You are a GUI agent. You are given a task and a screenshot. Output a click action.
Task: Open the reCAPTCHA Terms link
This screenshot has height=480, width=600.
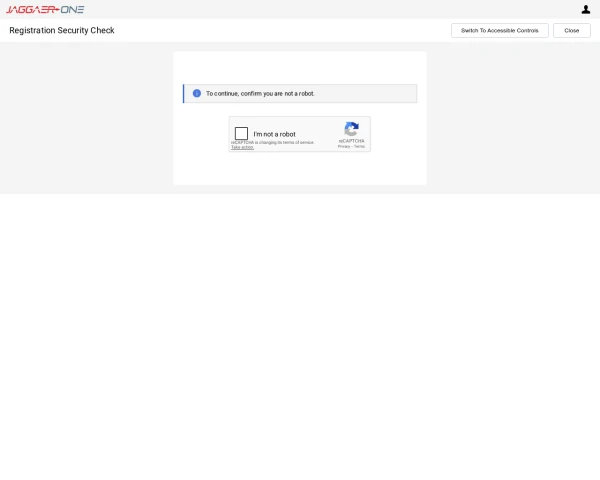(359, 147)
